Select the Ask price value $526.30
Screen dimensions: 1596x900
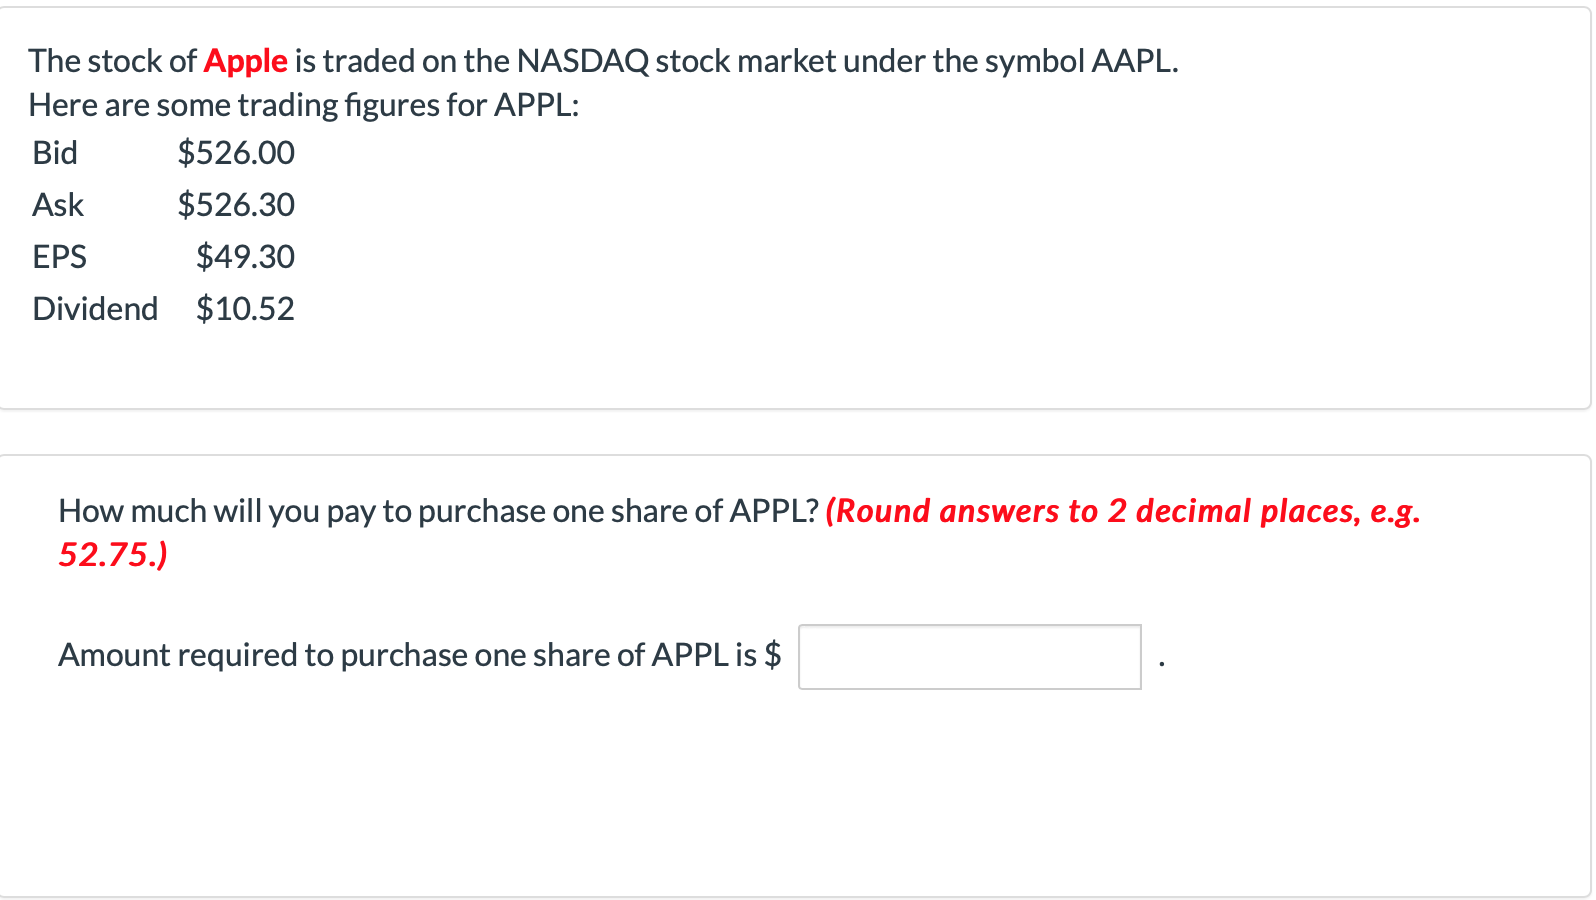click(x=236, y=205)
